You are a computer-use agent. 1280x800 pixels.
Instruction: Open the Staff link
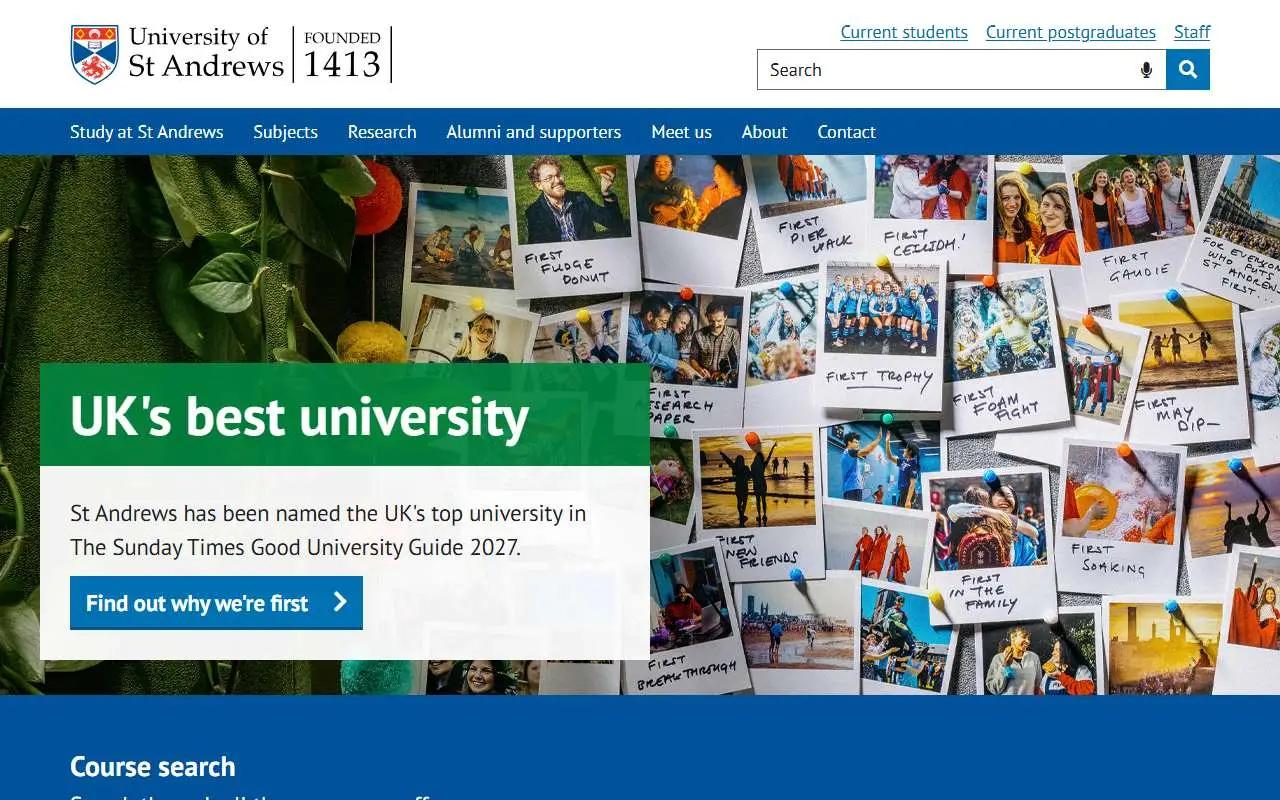coord(1192,32)
